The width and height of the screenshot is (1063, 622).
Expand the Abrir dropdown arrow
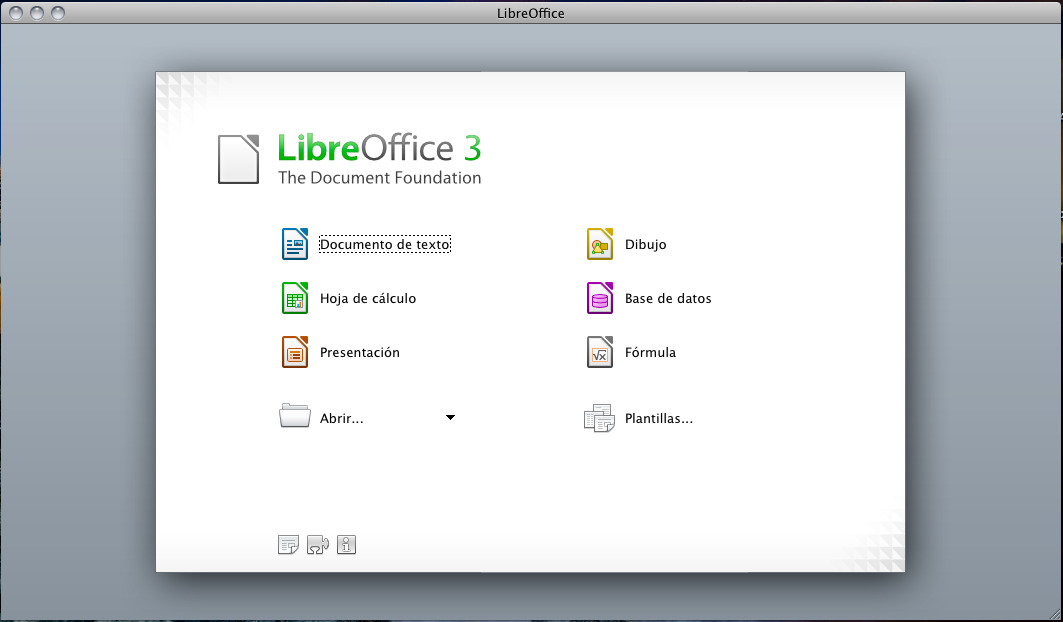[451, 417]
